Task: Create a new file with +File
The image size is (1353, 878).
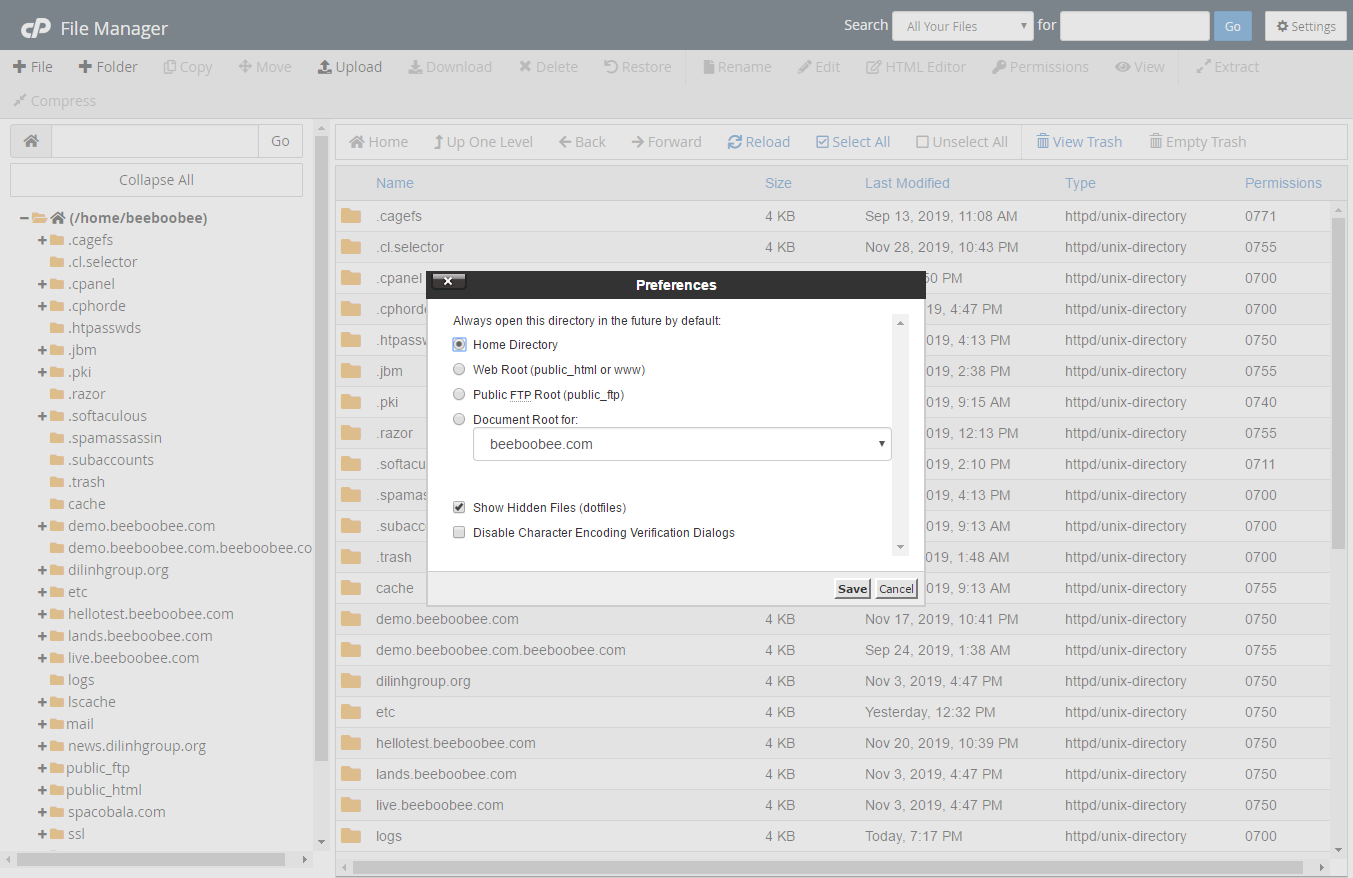Action: (33, 67)
